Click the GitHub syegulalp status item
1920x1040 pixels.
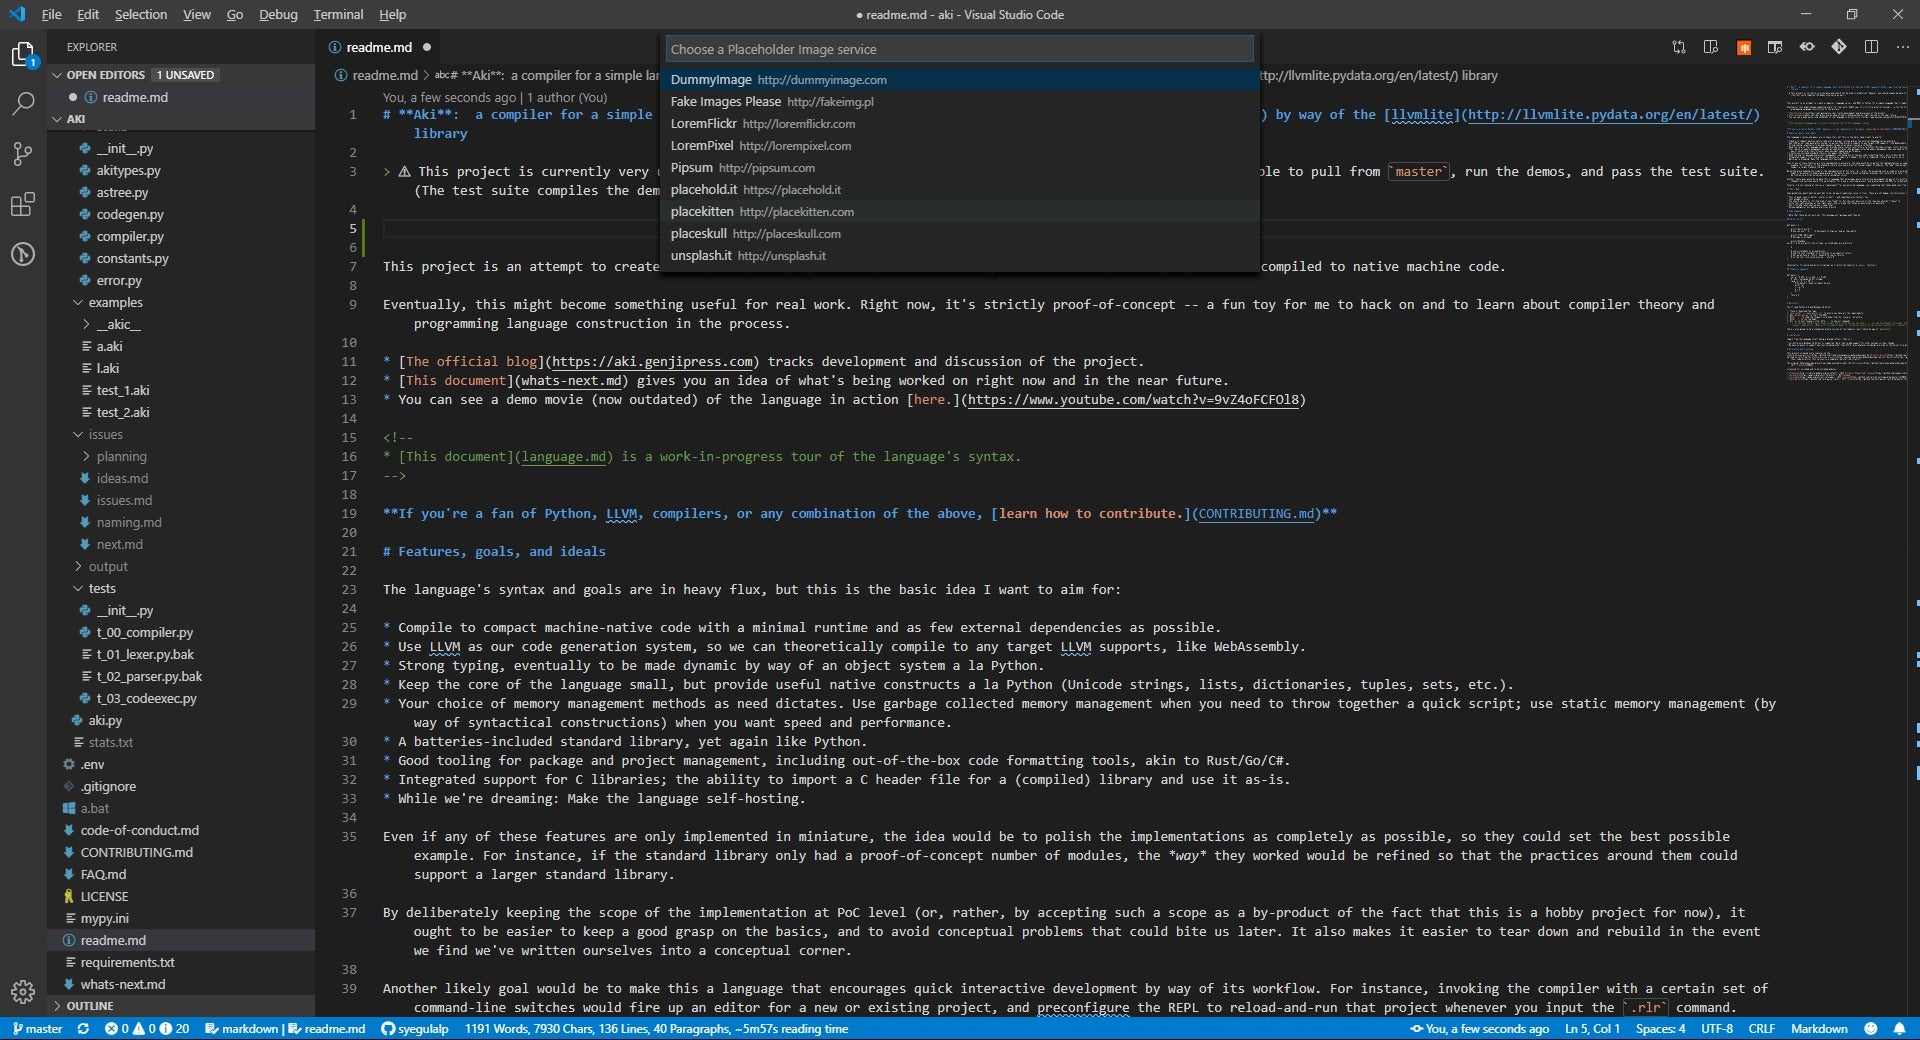coord(414,1029)
